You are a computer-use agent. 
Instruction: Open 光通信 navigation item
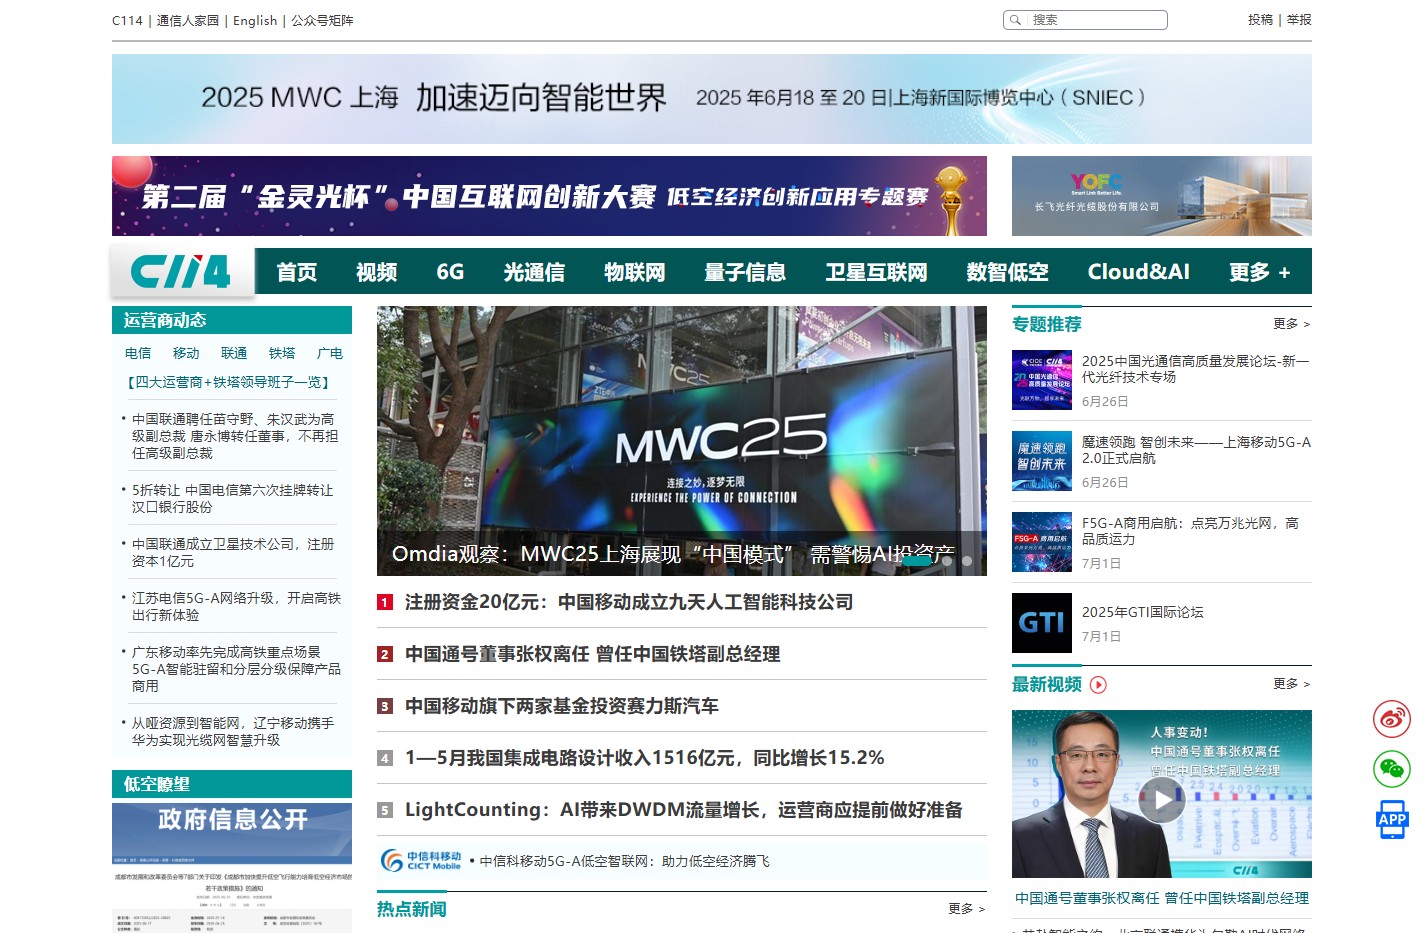[534, 272]
